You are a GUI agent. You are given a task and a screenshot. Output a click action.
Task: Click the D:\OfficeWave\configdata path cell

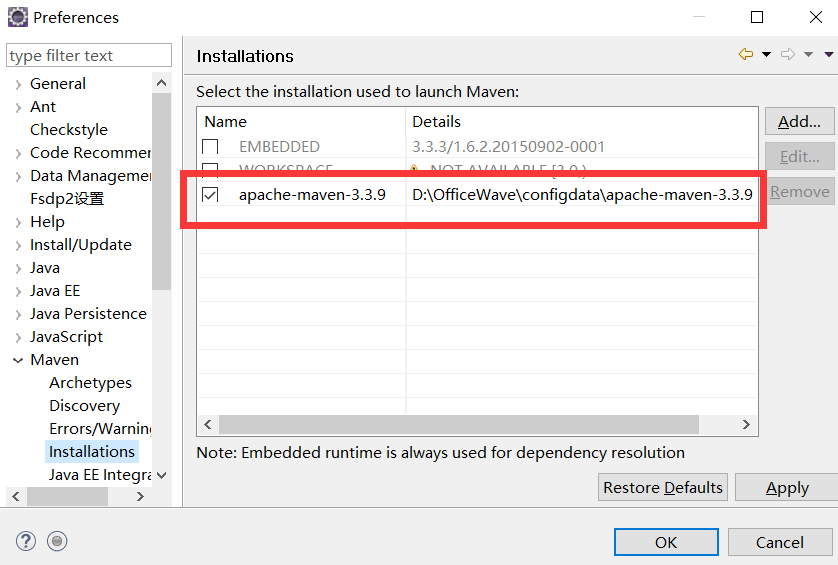click(x=582, y=195)
